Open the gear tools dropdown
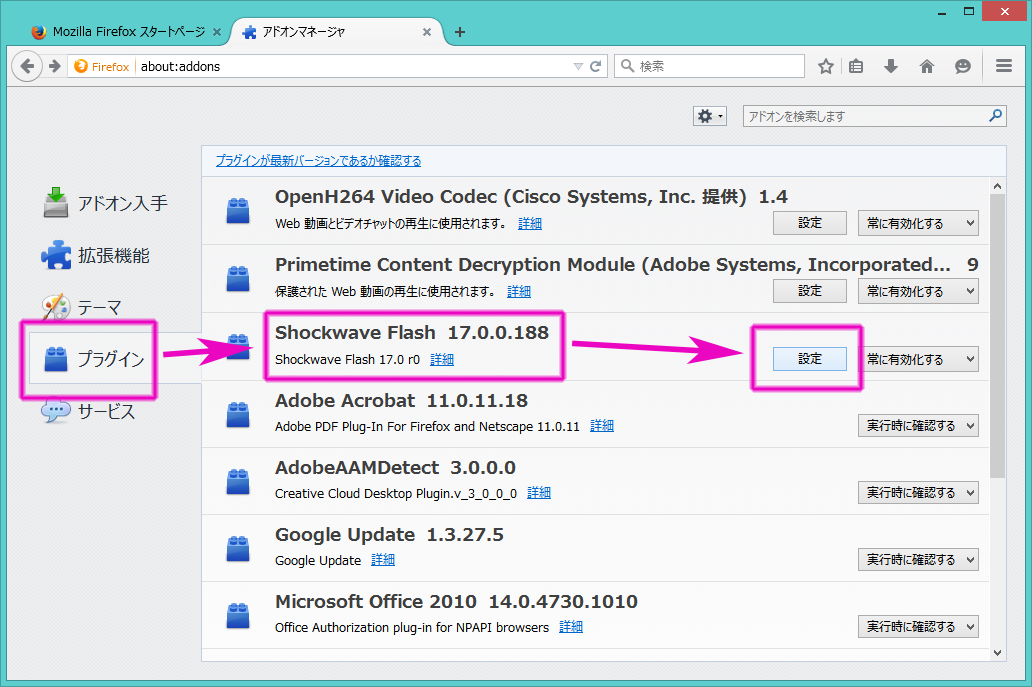Viewport: 1032px width, 687px height. pyautogui.click(x=710, y=116)
